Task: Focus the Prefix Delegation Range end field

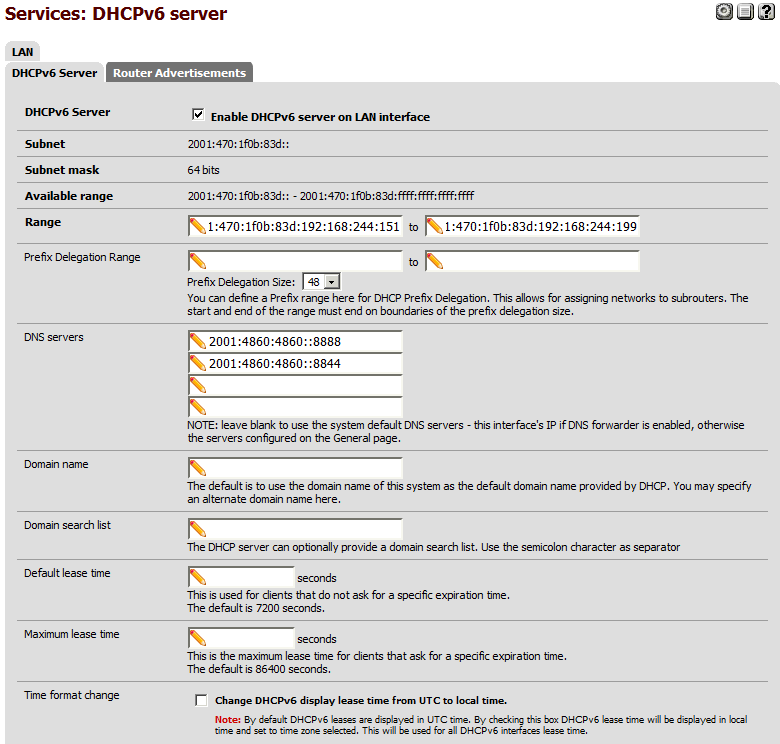Action: [x=532, y=262]
